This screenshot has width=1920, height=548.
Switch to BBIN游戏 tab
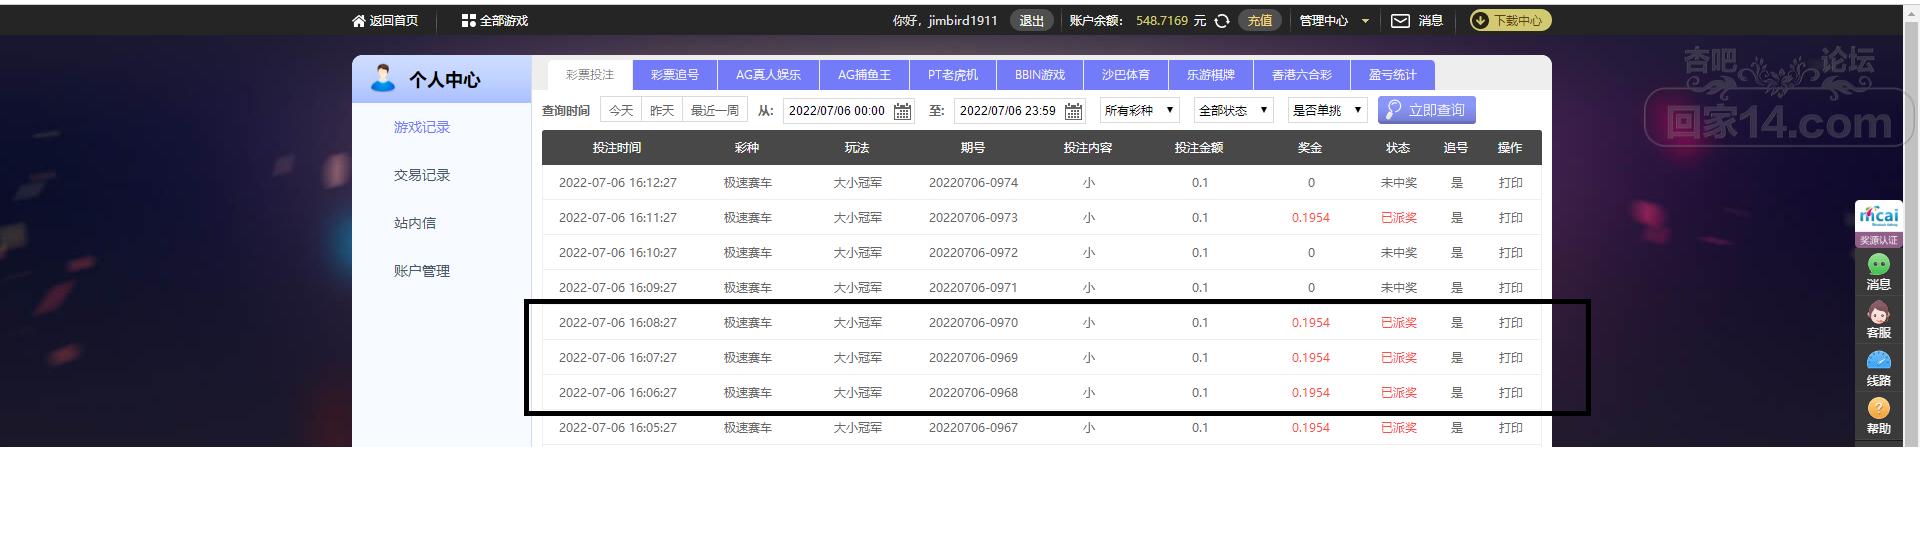1040,75
